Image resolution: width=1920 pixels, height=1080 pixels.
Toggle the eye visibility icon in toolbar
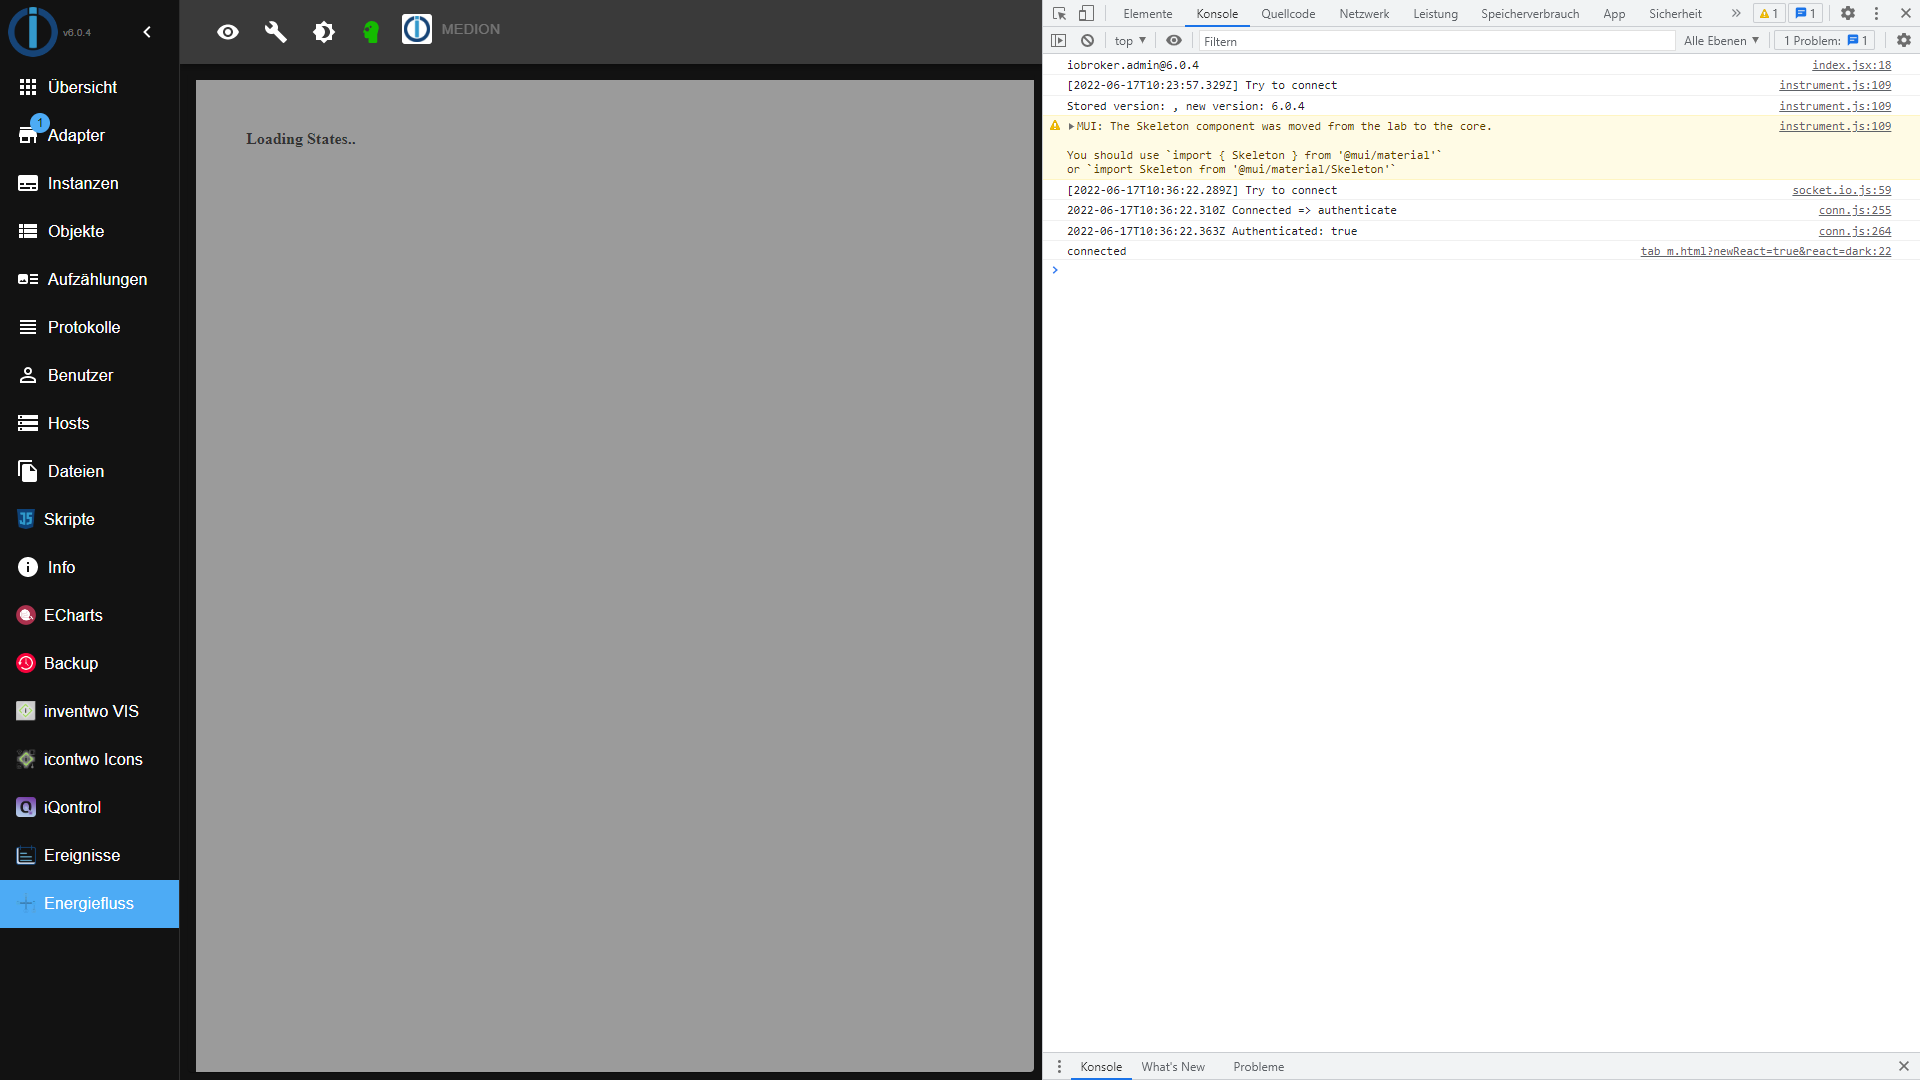pos(228,32)
